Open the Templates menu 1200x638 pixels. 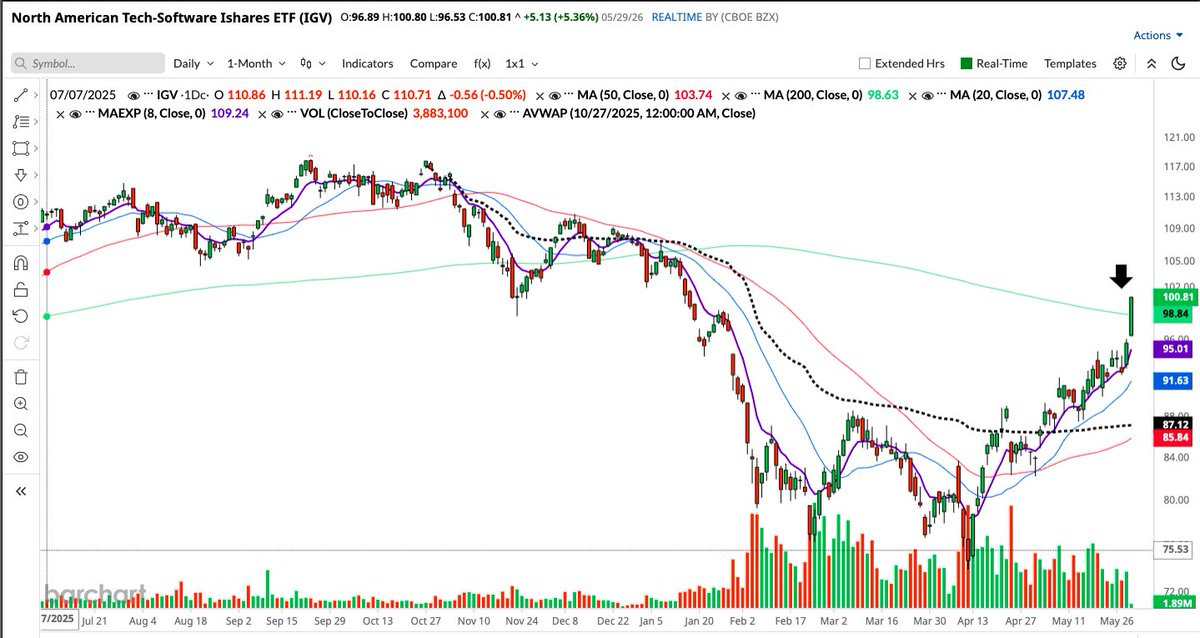(1070, 63)
